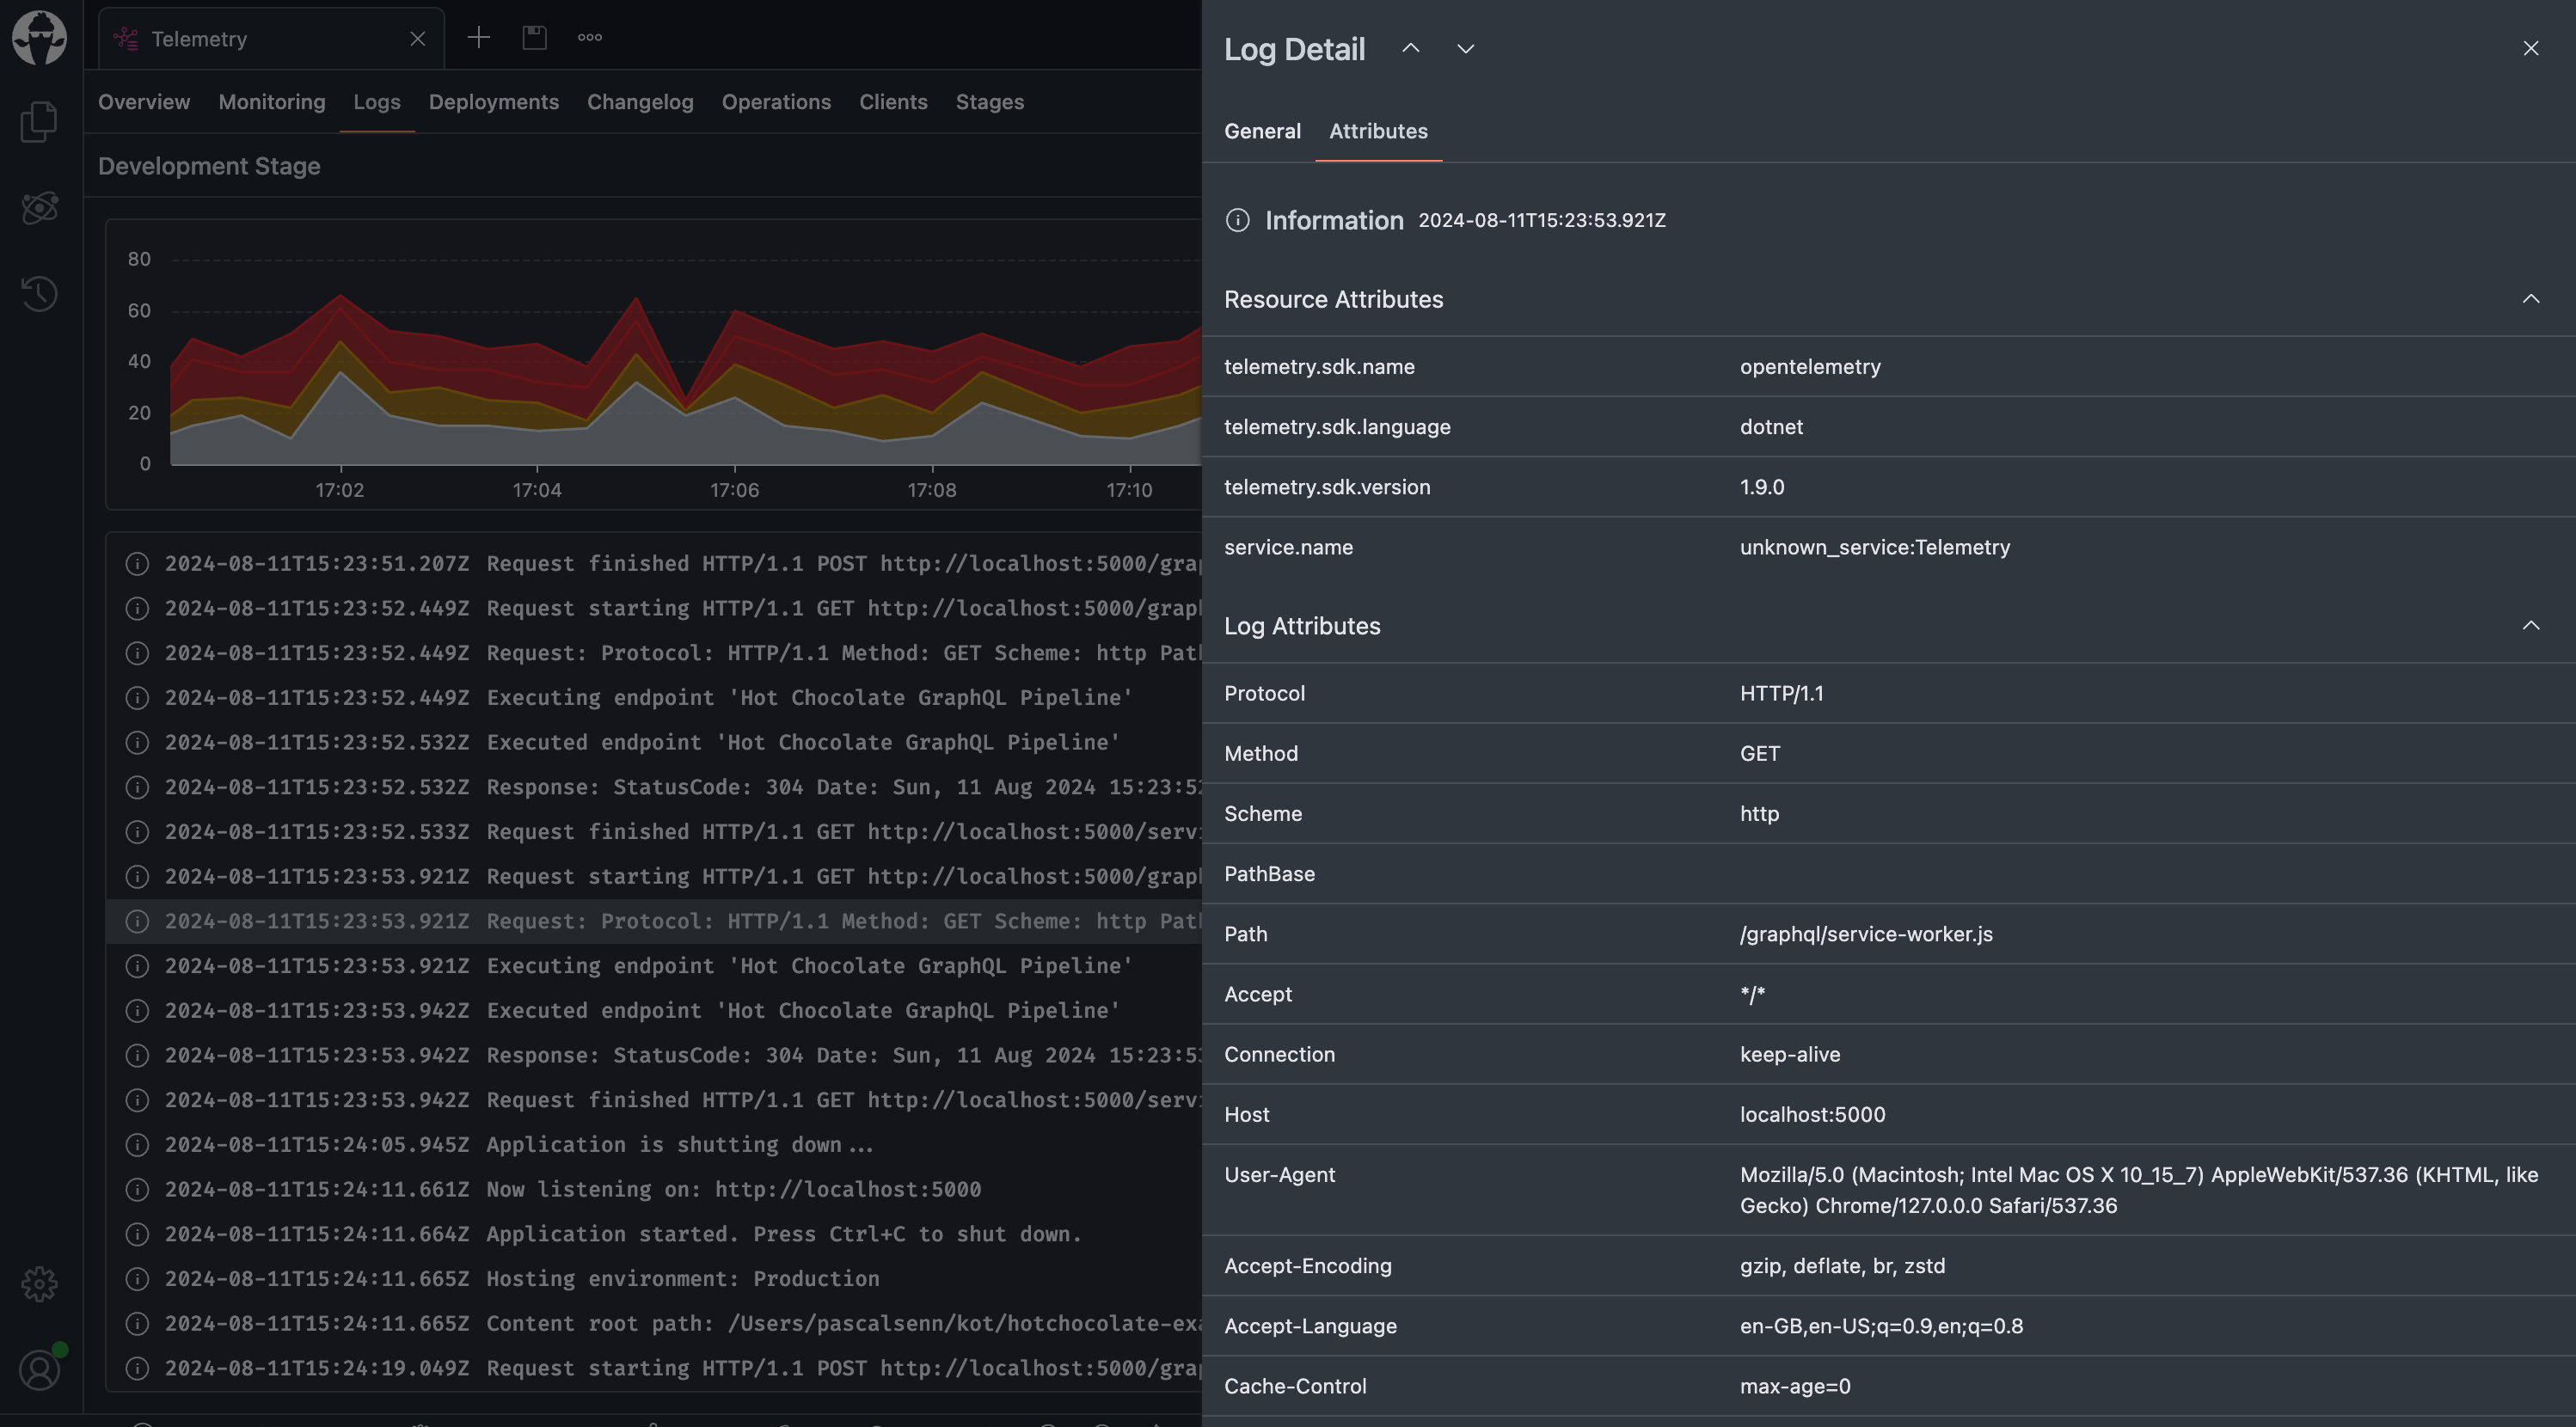The image size is (2576, 1427).
Task: Click the Development Stage heading
Action: [x=209, y=166]
